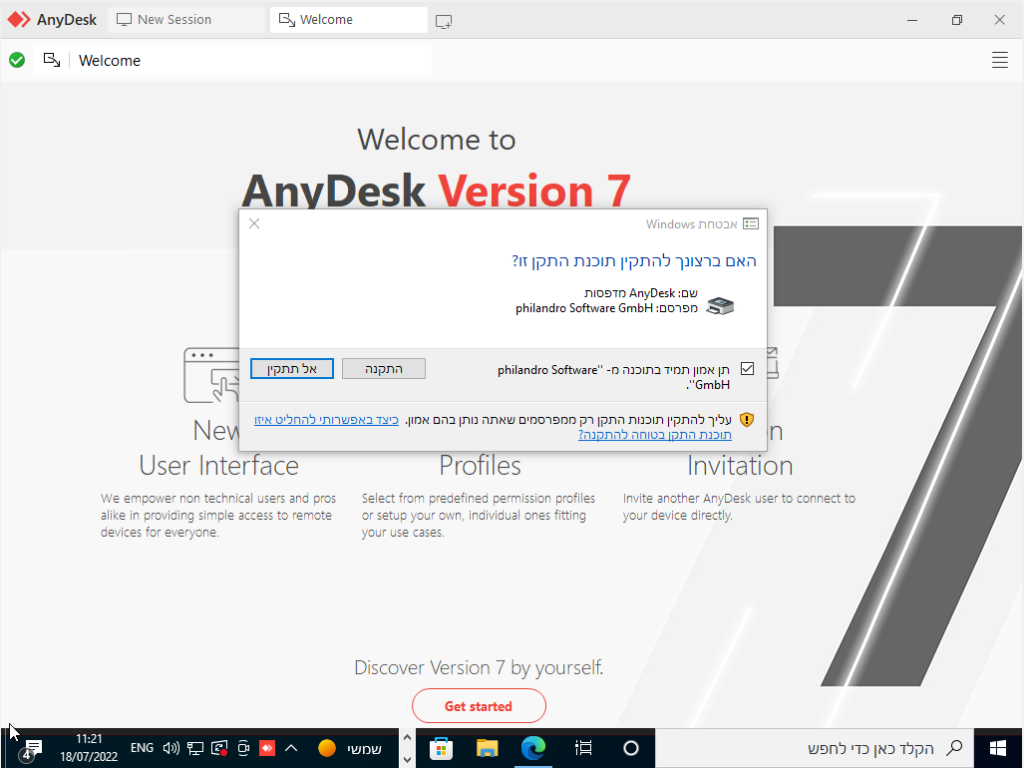Screen dimensions: 1024x768
Task: Click the אל תתקין (Don't install) button
Action: click(x=292, y=368)
